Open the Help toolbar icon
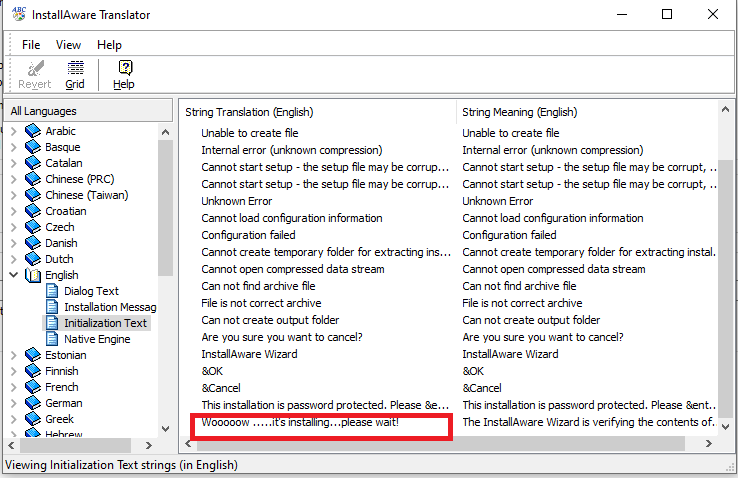Image resolution: width=738 pixels, height=478 pixels. pyautogui.click(x=125, y=68)
